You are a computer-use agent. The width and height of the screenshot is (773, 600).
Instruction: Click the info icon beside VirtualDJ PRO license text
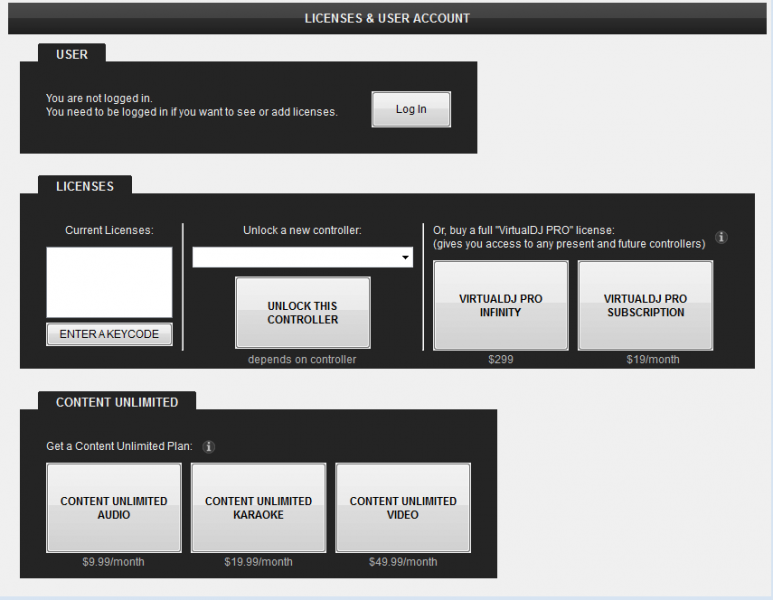721,237
